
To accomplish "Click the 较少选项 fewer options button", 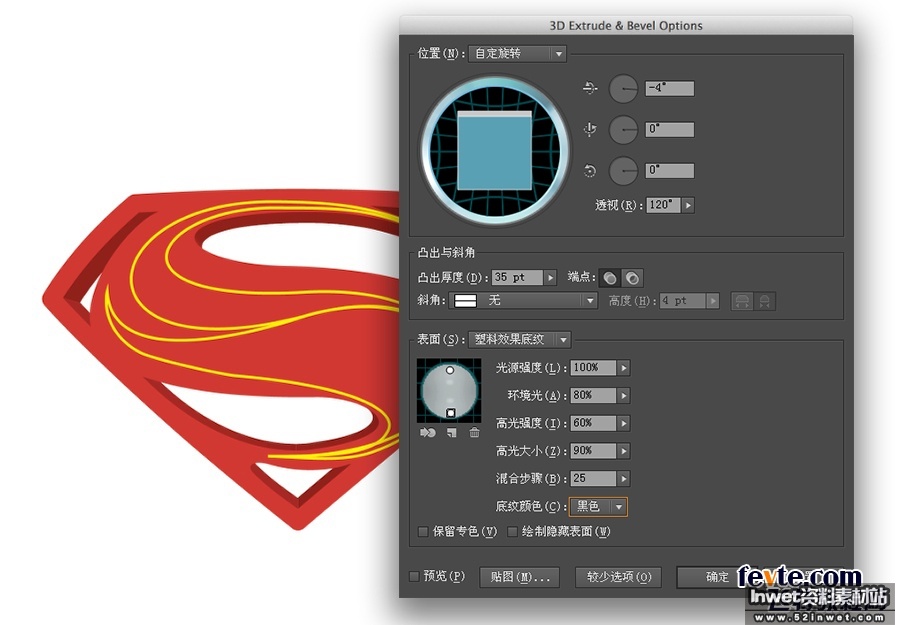I will point(618,577).
